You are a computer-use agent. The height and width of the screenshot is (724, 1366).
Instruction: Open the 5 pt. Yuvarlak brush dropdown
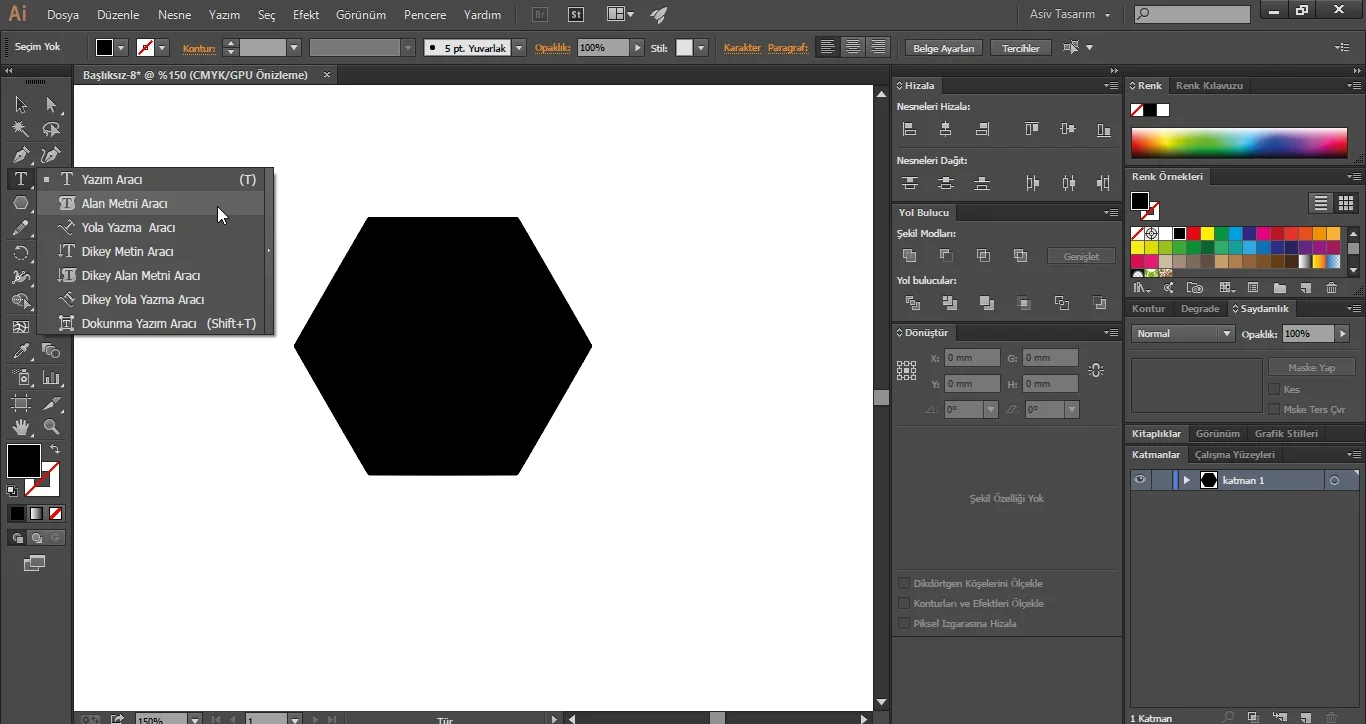tap(519, 48)
